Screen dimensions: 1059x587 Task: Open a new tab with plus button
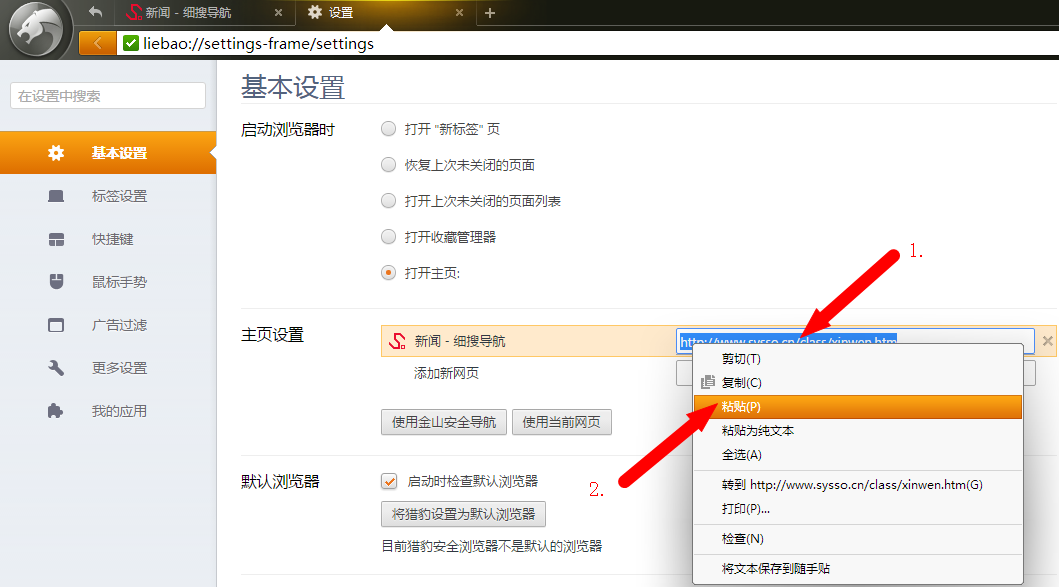(x=490, y=13)
